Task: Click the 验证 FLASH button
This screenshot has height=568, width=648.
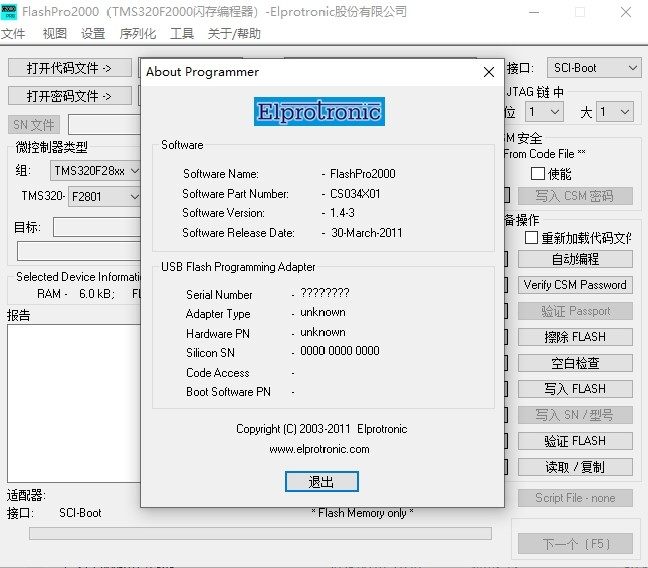Action: [575, 441]
